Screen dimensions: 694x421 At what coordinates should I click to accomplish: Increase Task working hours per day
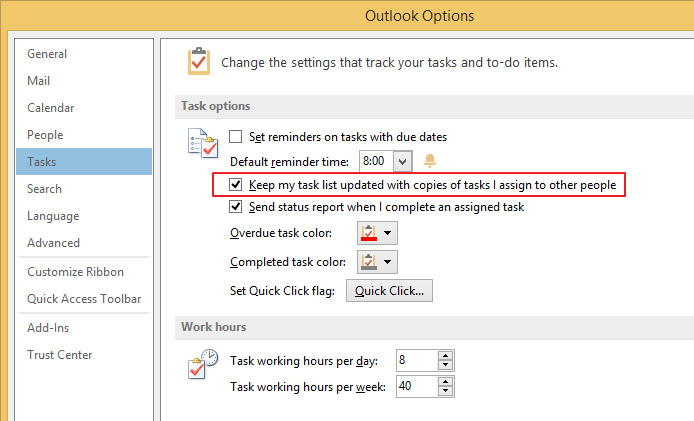click(445, 355)
